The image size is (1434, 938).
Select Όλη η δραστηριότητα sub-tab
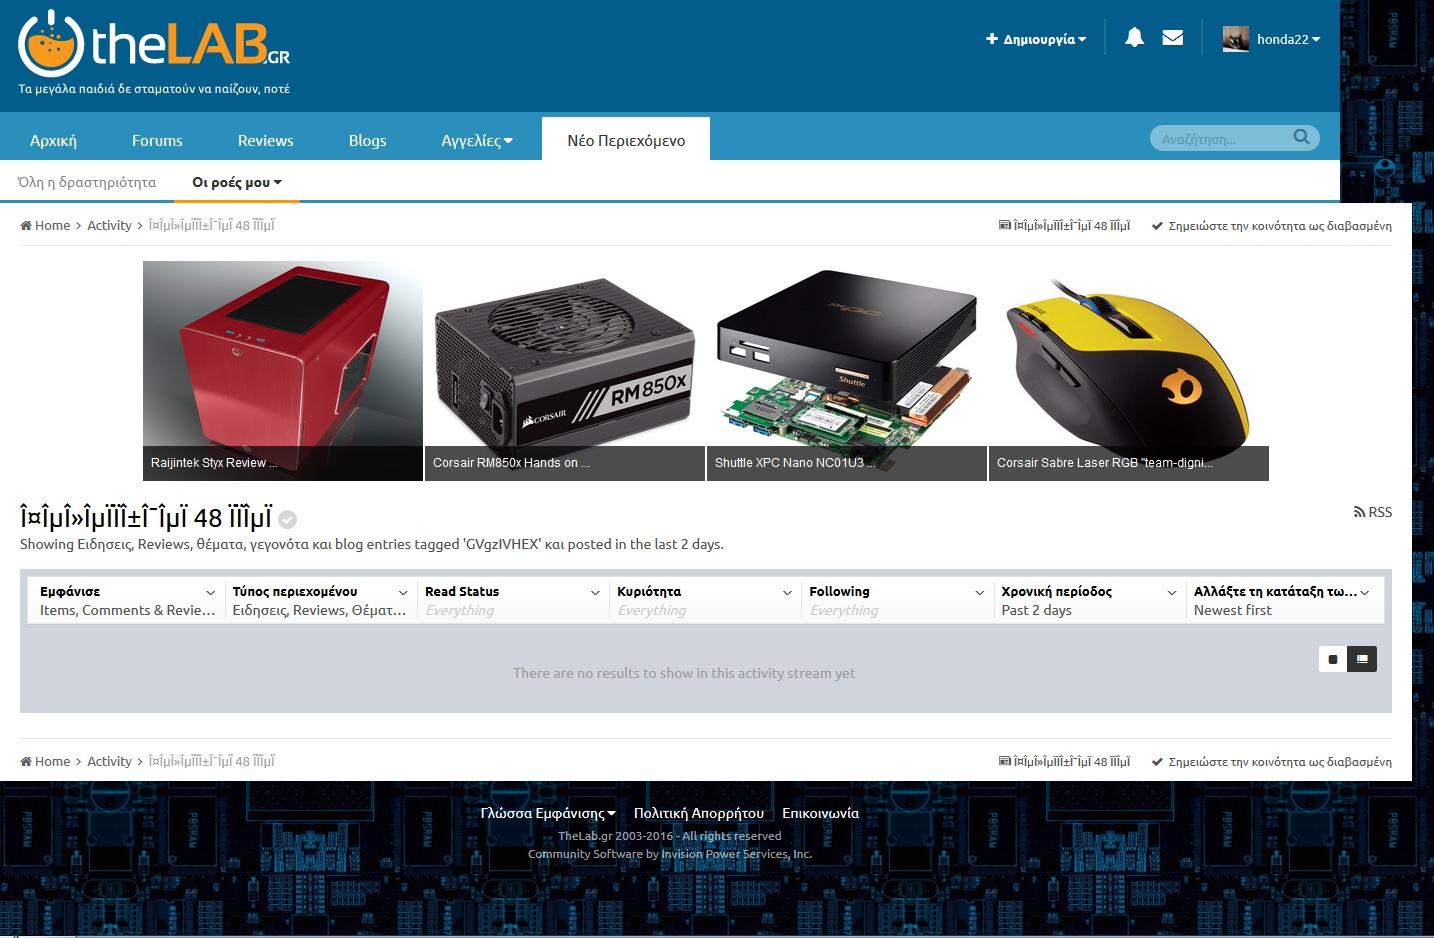point(87,182)
